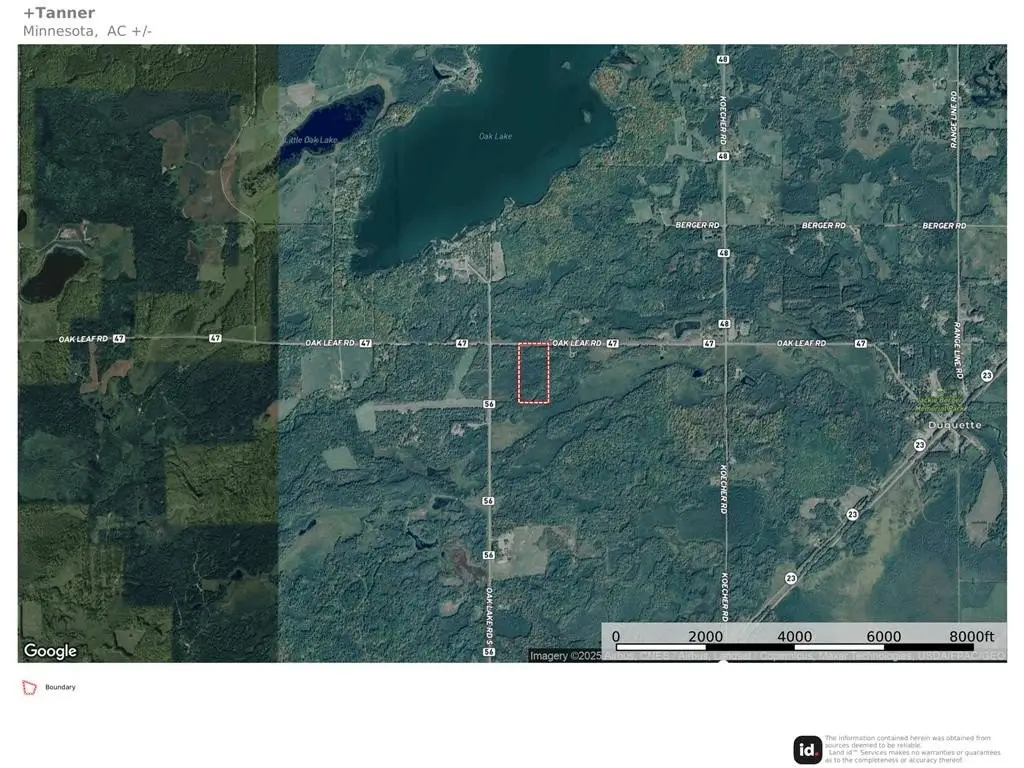Click the red Boundary legend icon

29,688
